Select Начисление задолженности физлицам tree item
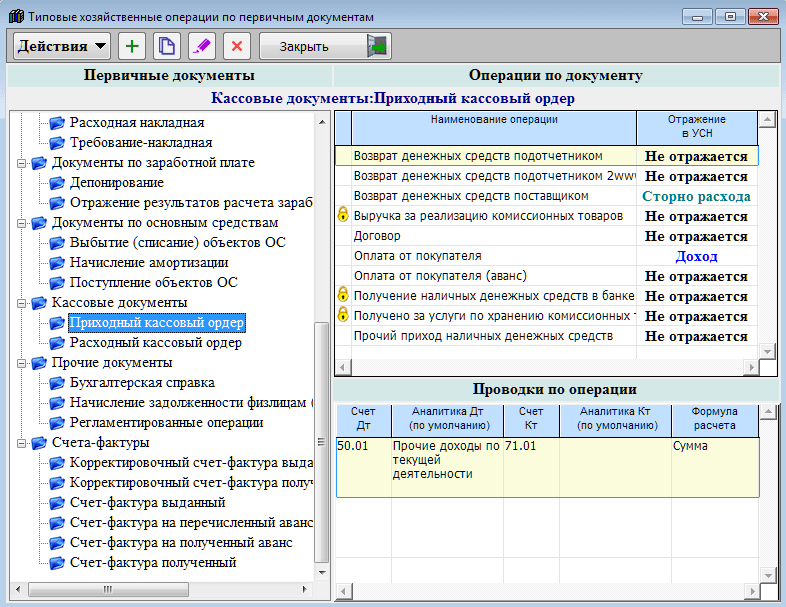786x607 pixels. pos(191,402)
